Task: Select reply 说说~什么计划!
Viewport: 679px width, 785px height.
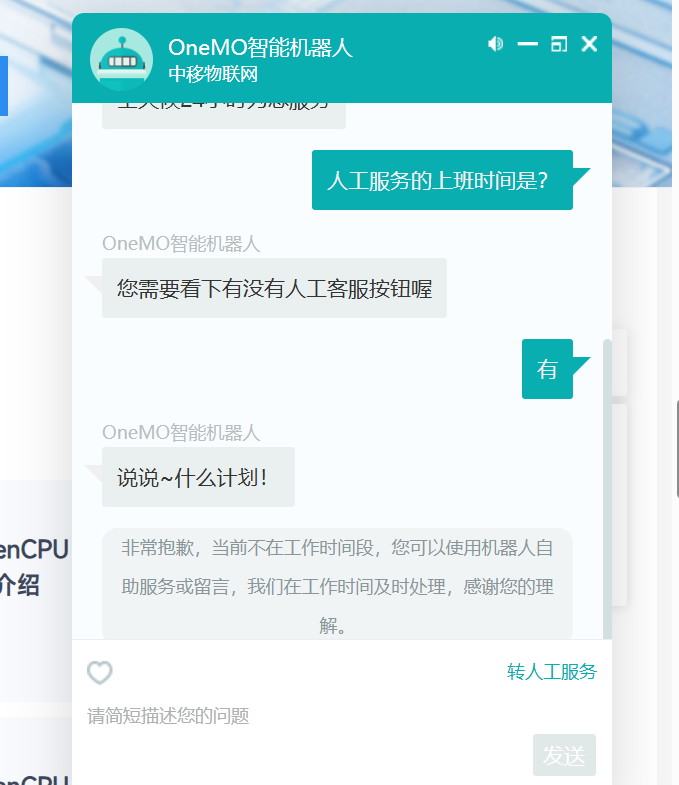Action: coord(198,477)
